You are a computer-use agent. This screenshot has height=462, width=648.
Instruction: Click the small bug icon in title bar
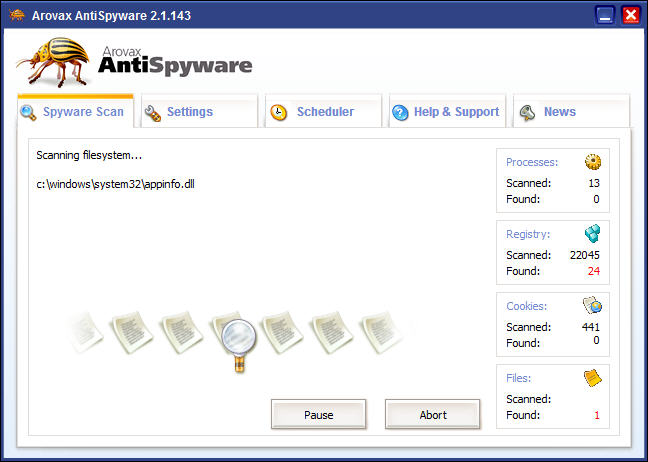pyautogui.click(x=17, y=15)
